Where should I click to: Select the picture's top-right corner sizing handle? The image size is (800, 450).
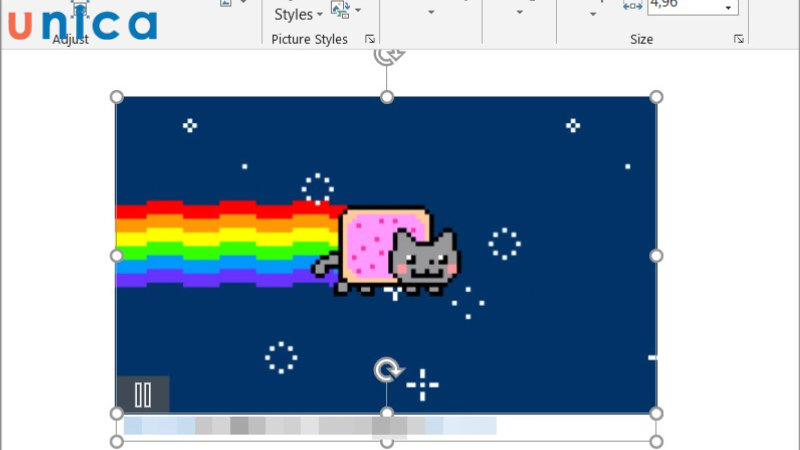(x=657, y=97)
